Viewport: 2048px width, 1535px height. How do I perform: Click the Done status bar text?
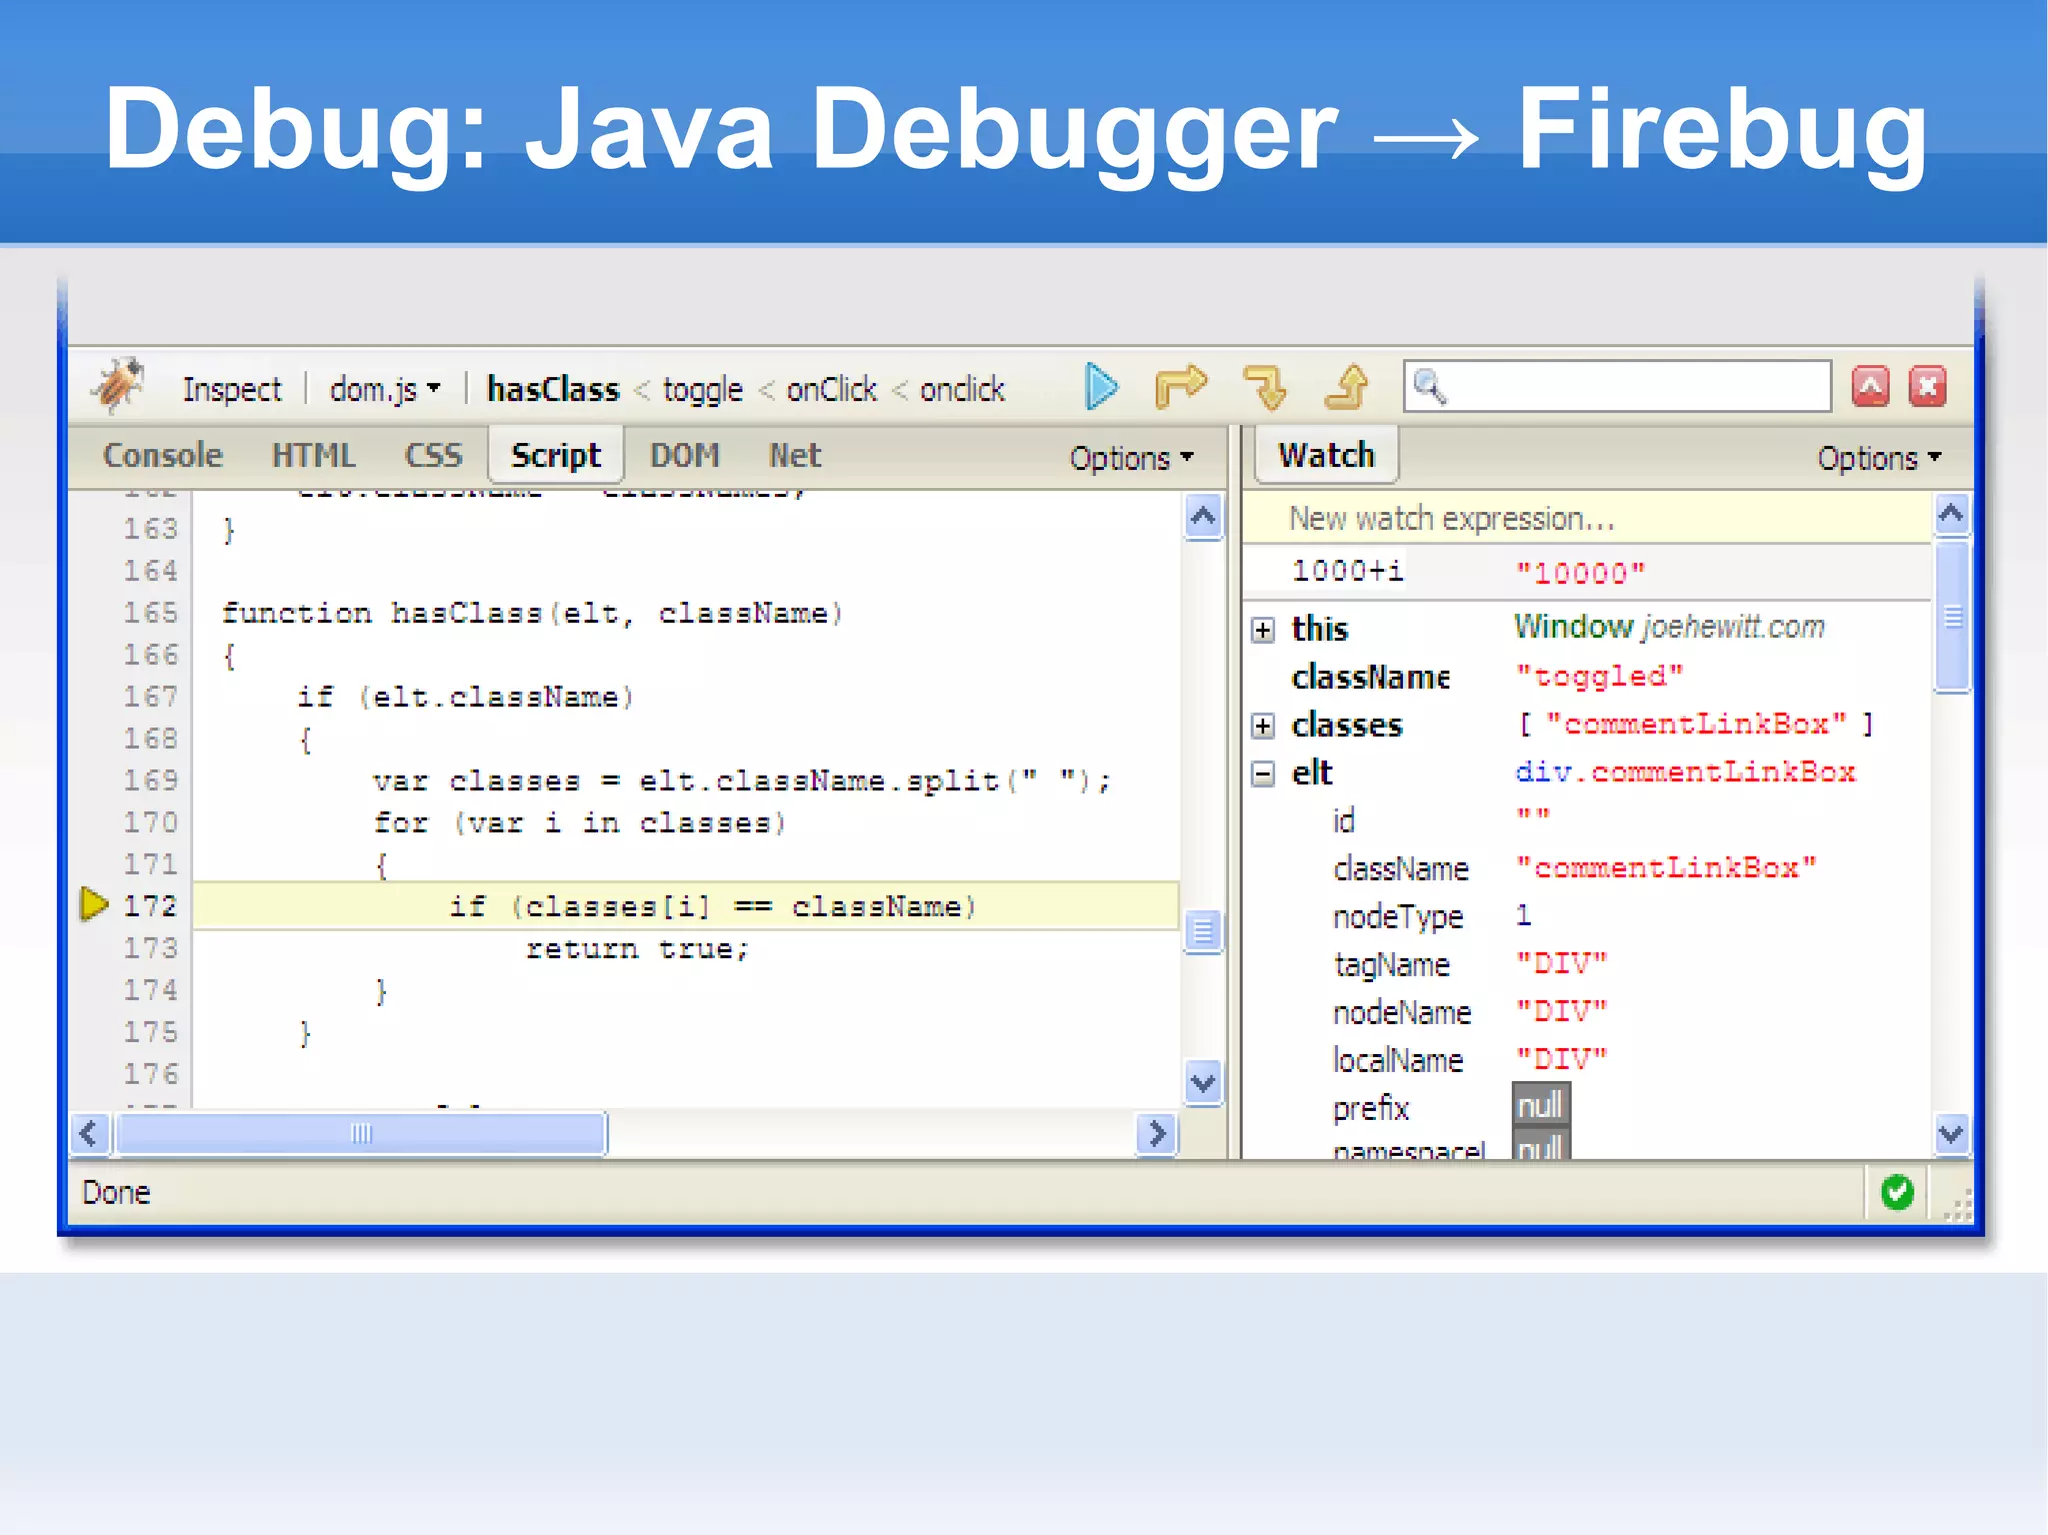[116, 1192]
